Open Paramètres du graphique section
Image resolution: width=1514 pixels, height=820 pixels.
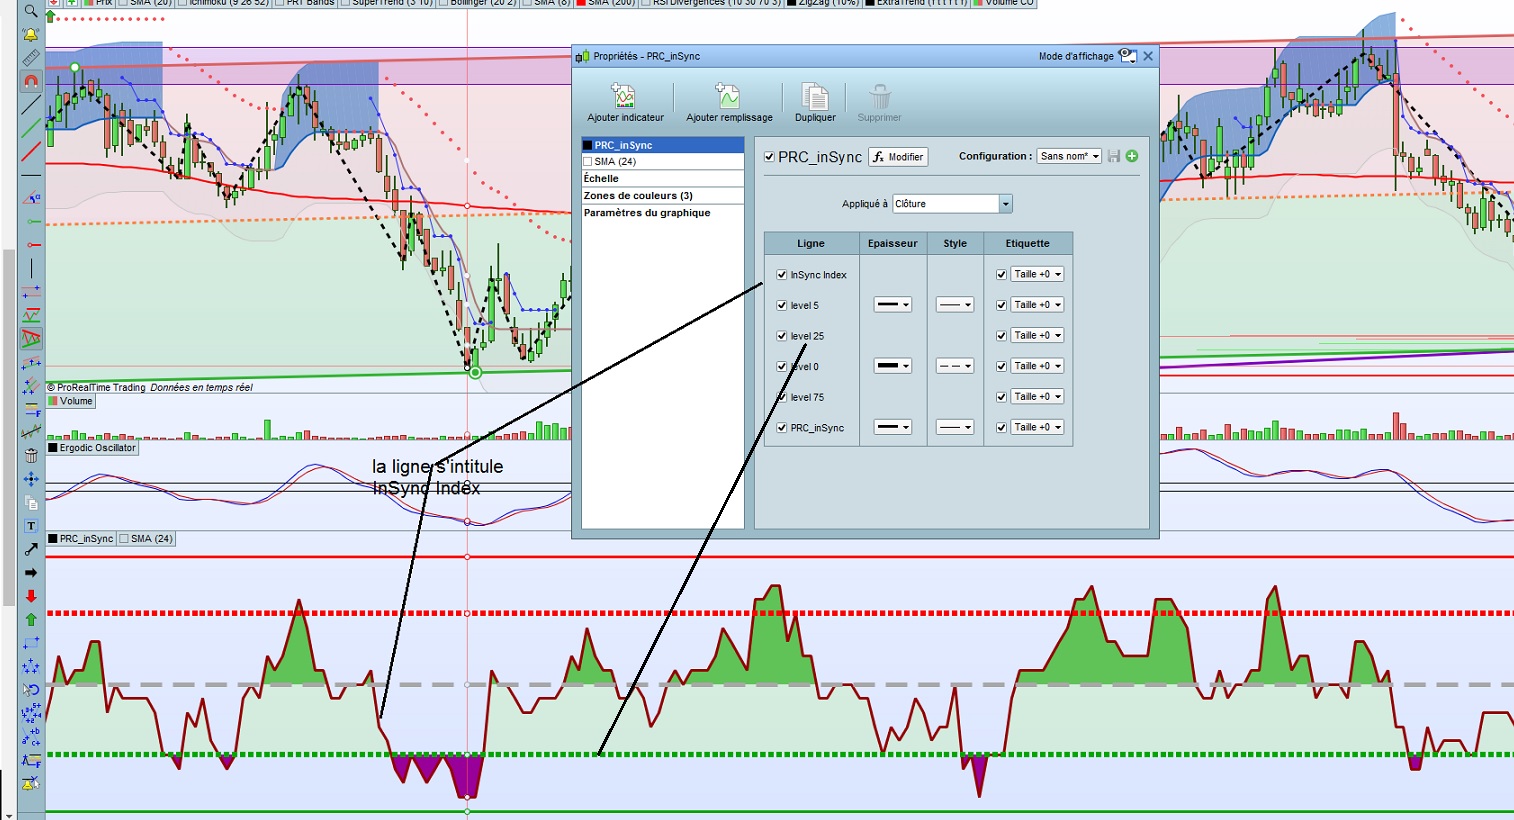tap(663, 213)
